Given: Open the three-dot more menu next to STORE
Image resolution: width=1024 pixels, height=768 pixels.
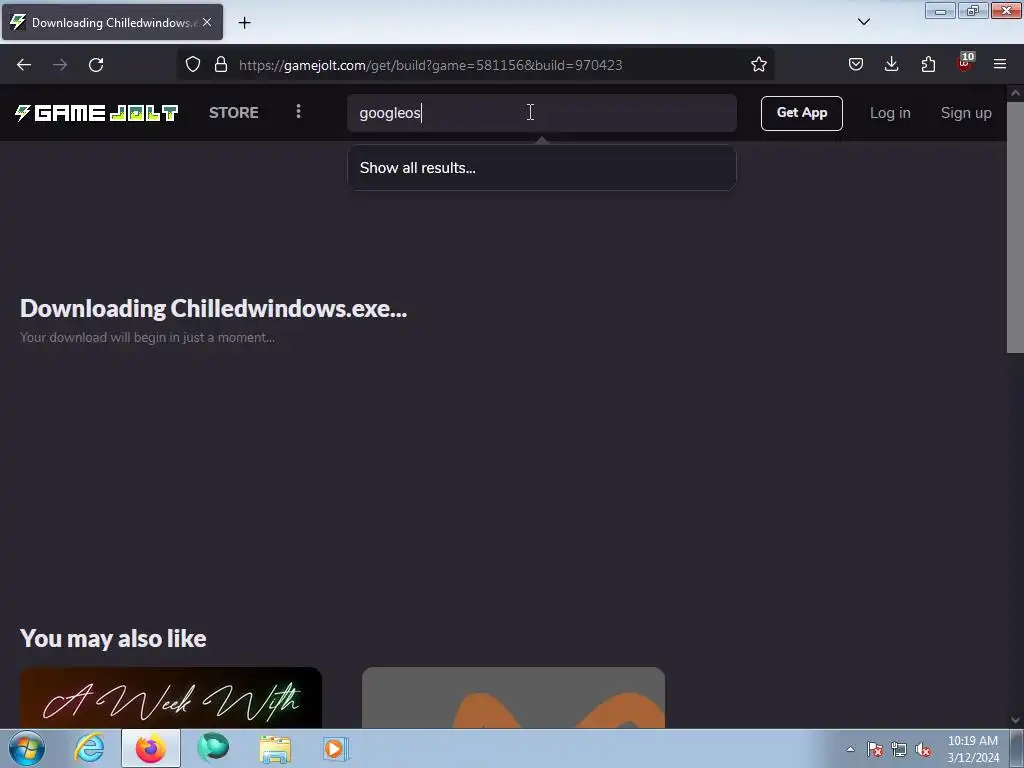Looking at the screenshot, I should tap(298, 112).
